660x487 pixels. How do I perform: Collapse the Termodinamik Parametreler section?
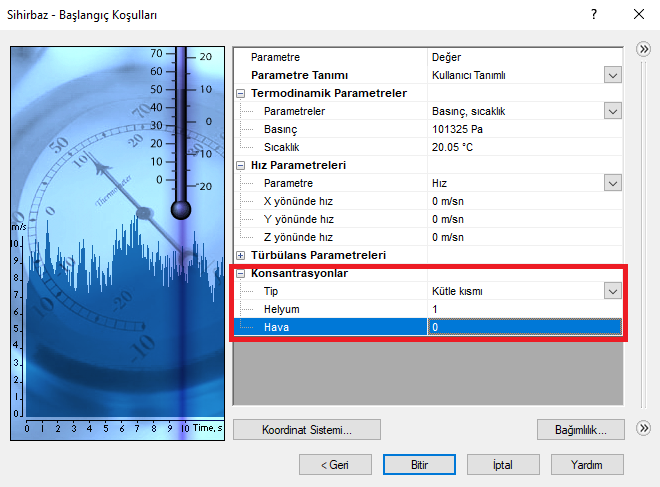(x=240, y=93)
